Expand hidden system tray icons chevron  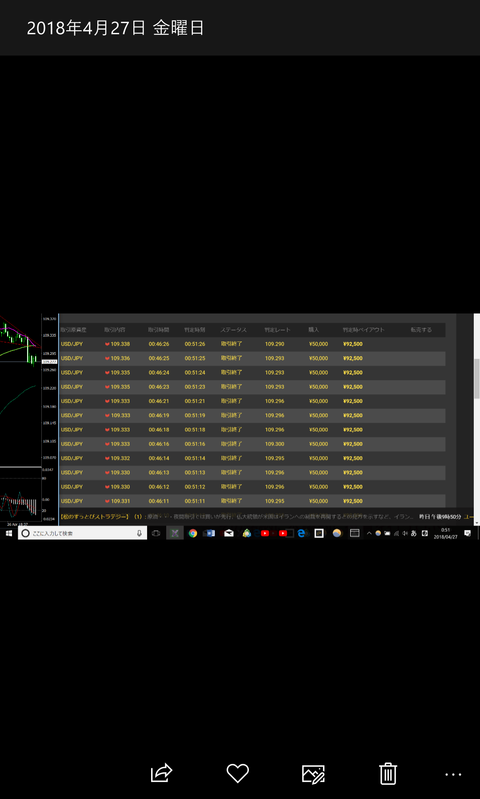369,533
